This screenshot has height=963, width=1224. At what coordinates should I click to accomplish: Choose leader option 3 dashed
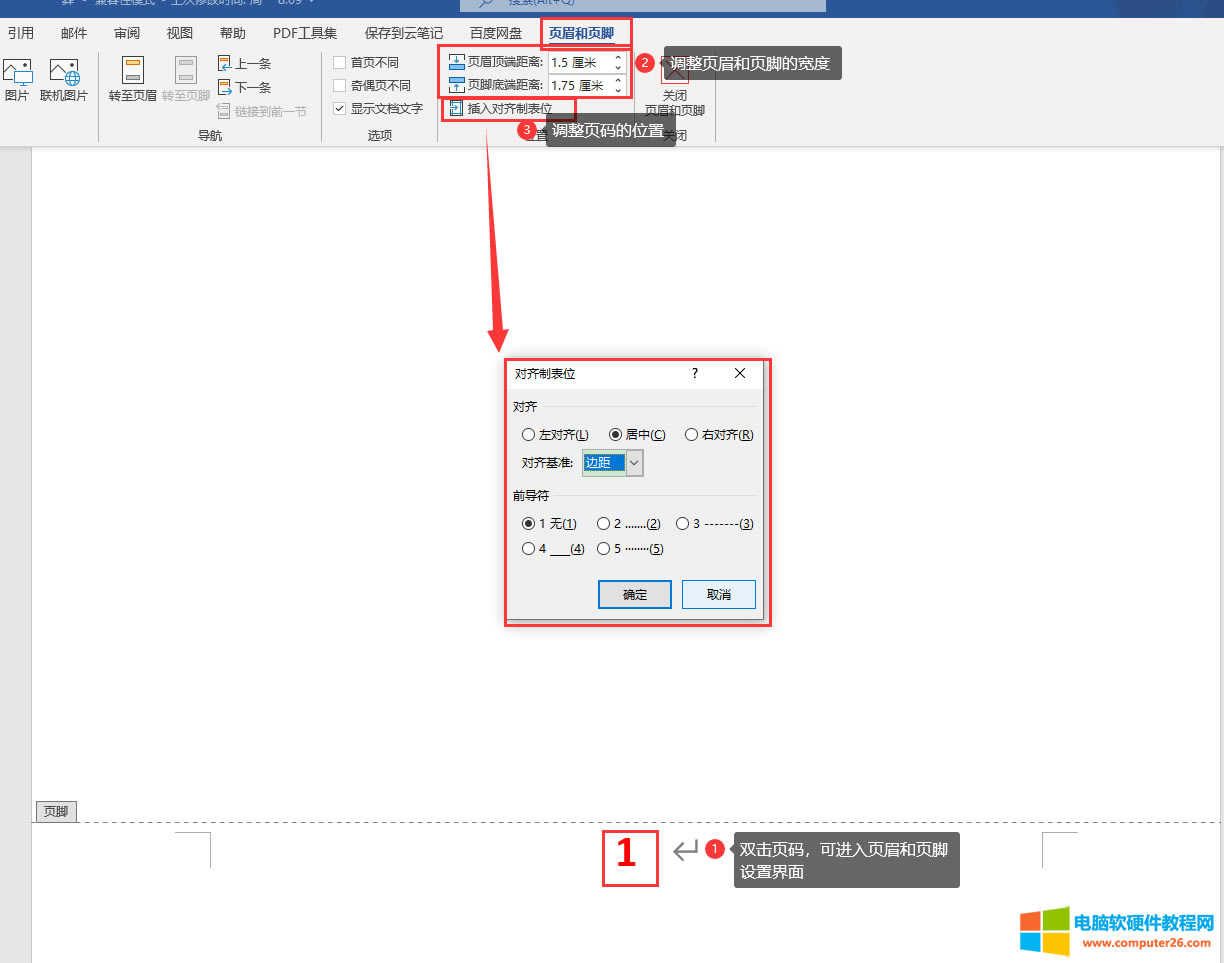pos(682,523)
